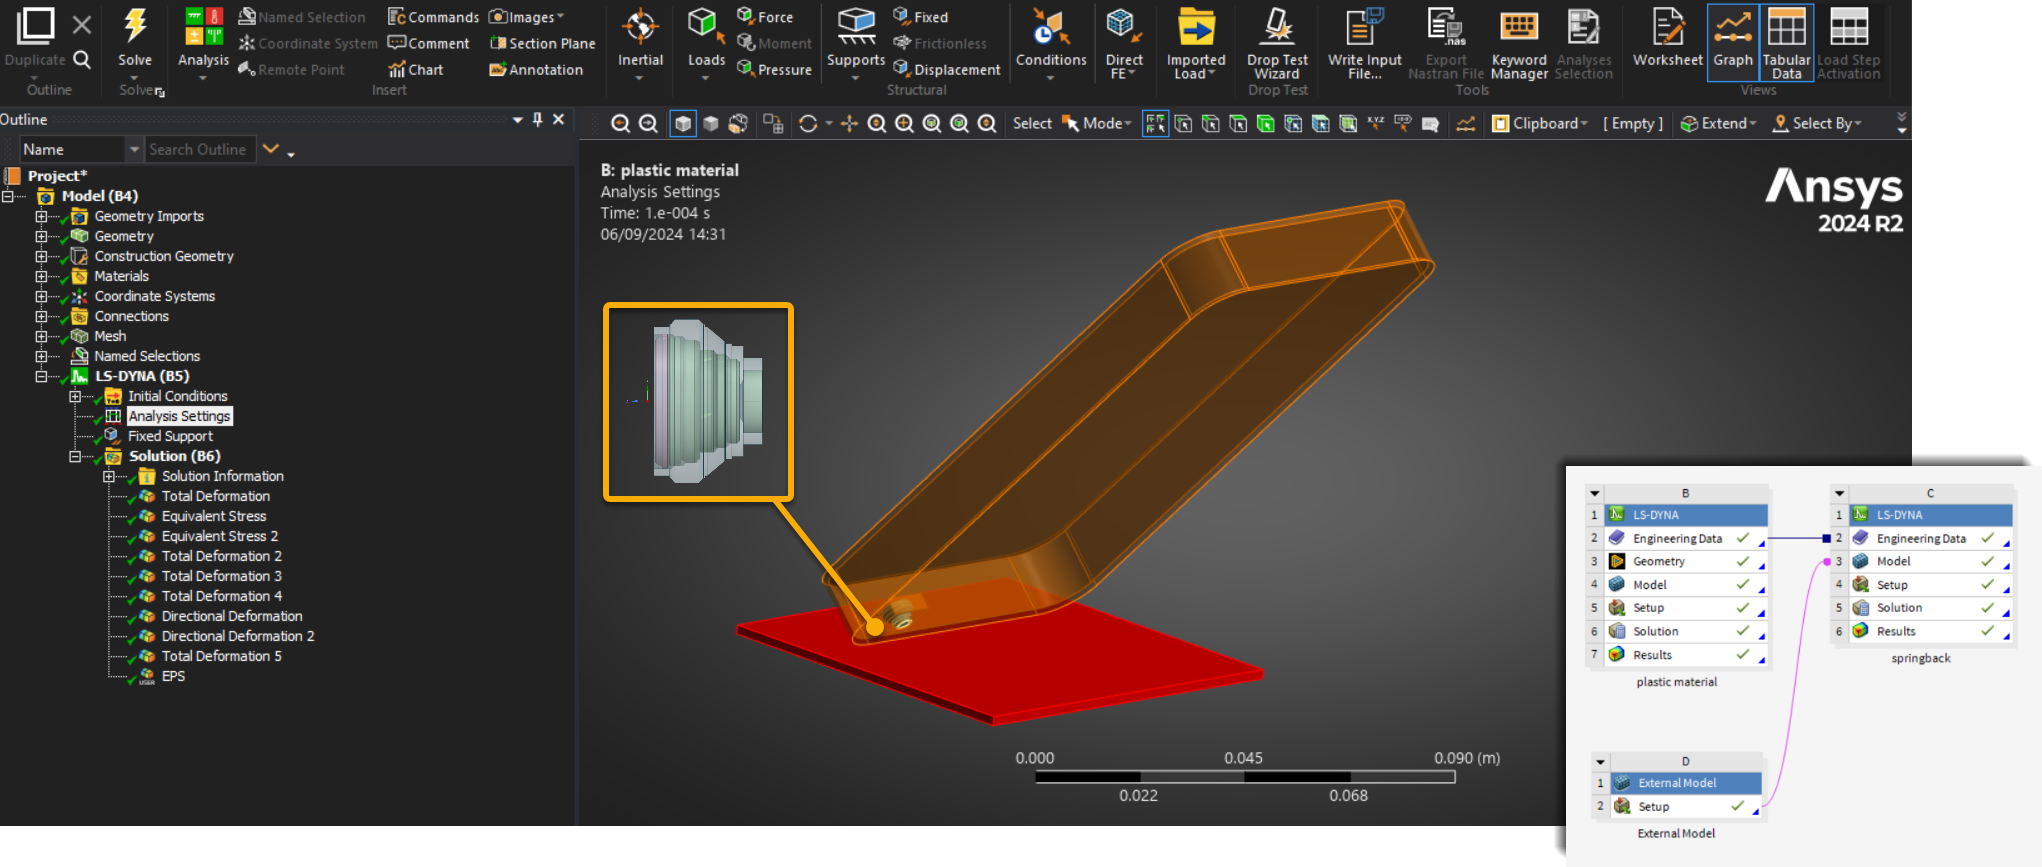
Task: Select Equivalent Stress 2 result
Action: point(220,536)
